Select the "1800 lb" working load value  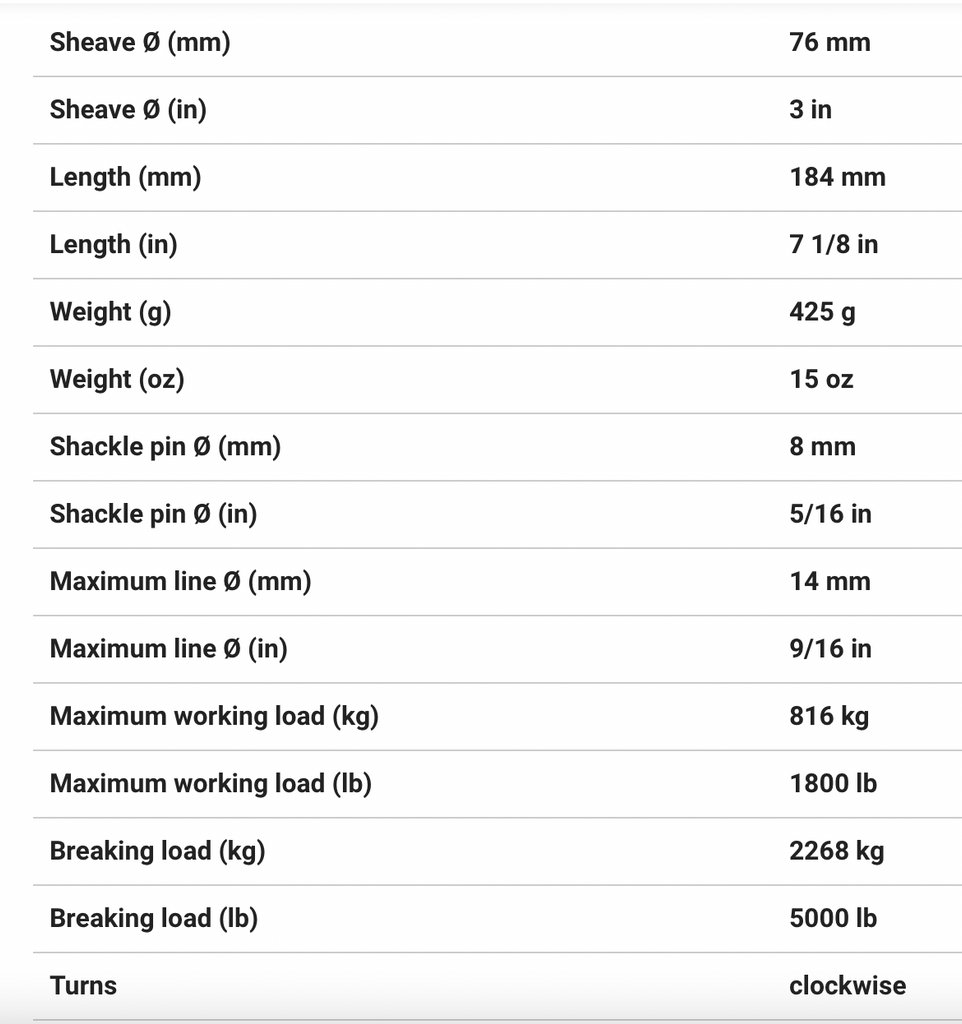832,783
